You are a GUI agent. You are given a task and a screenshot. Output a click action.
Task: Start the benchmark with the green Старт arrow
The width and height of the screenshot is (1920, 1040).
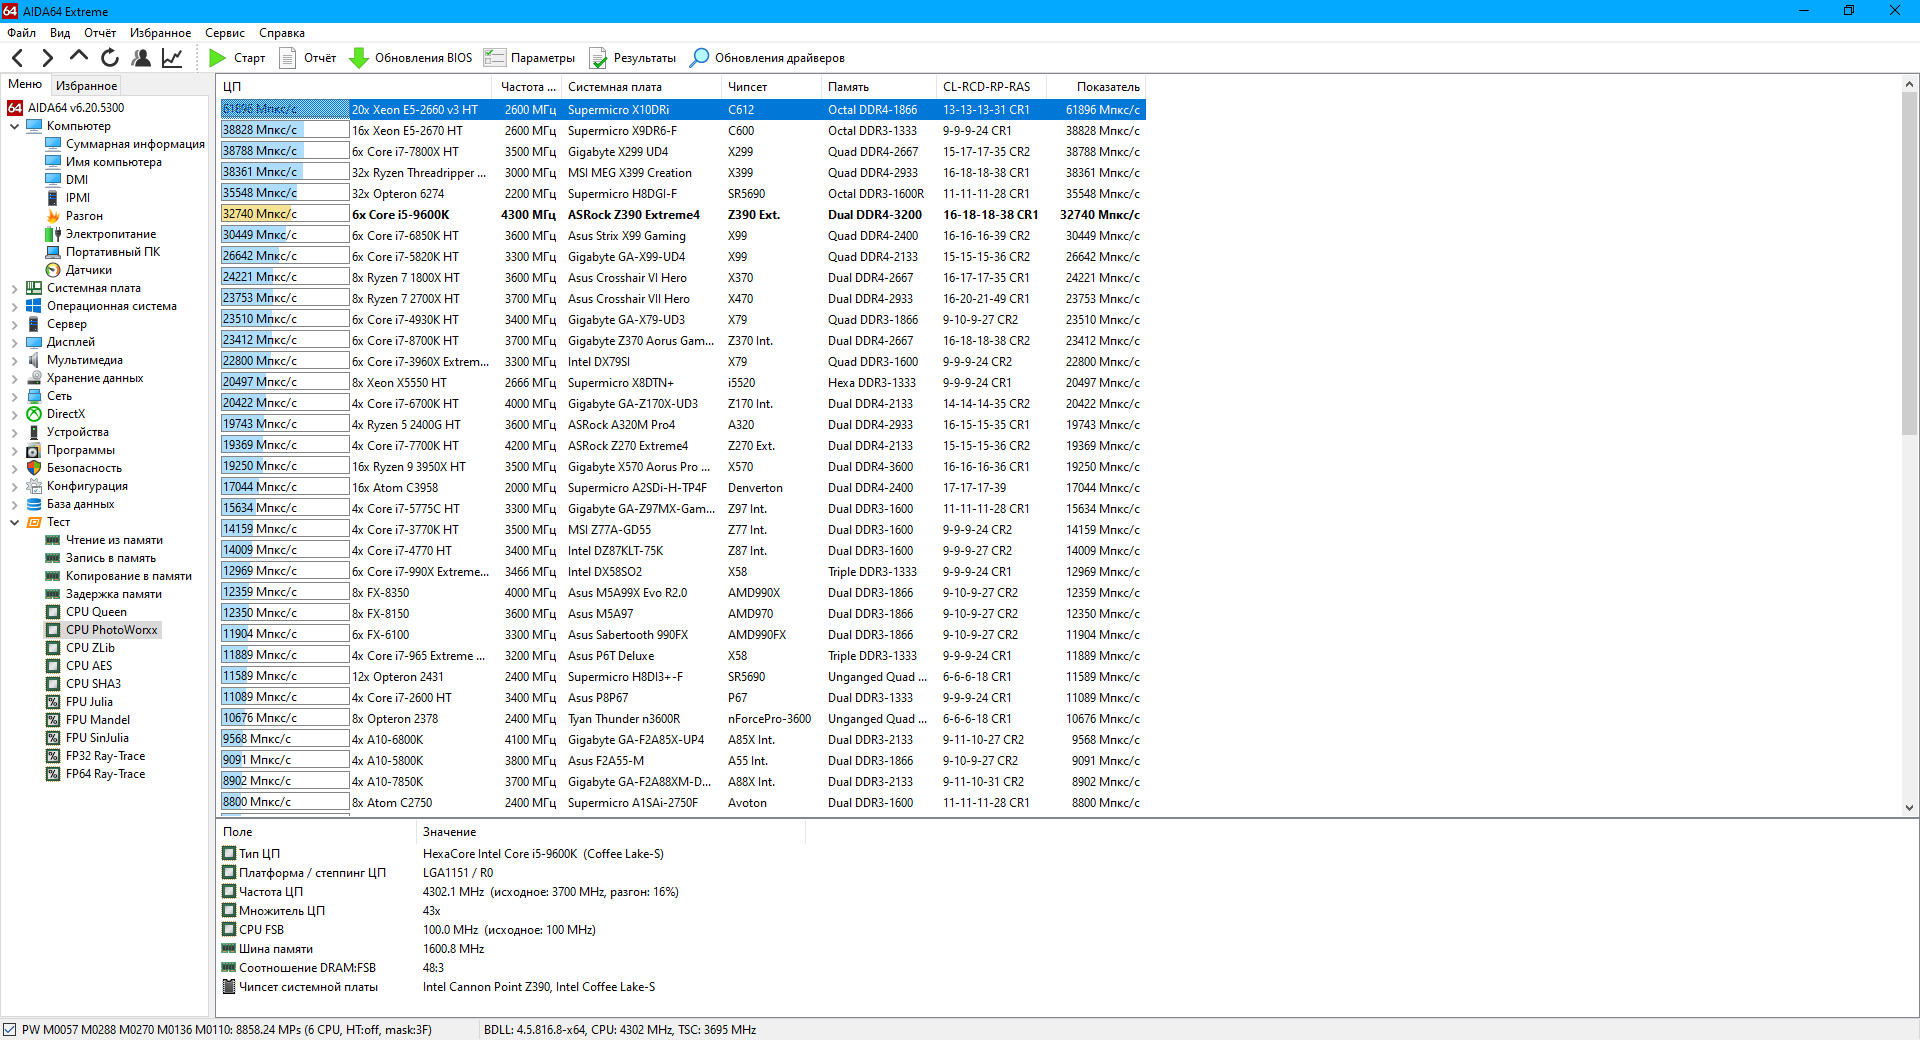tap(217, 58)
